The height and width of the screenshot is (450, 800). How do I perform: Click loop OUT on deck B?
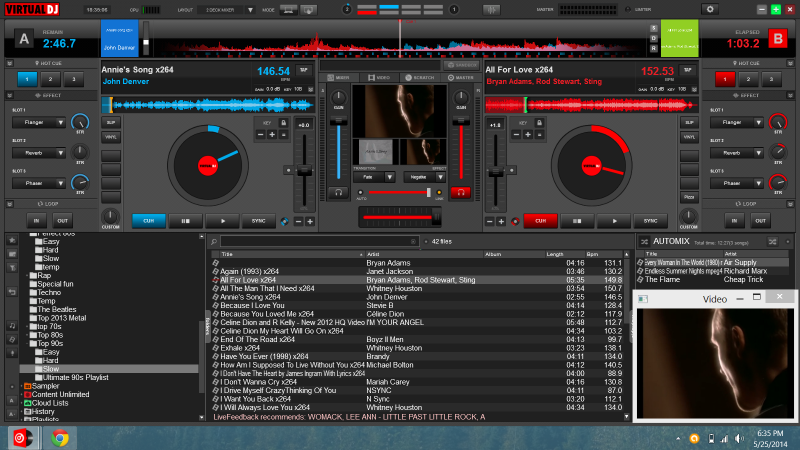tap(760, 221)
